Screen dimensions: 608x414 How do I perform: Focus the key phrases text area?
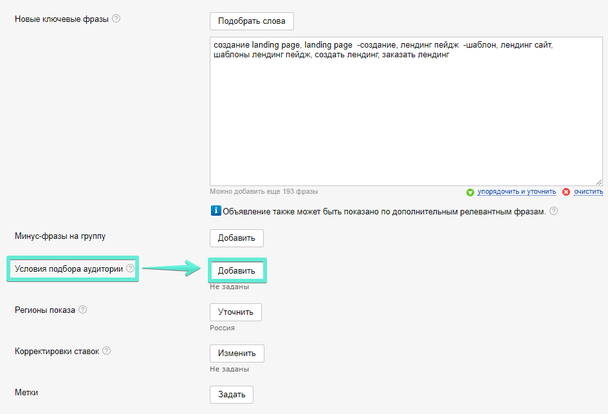(x=406, y=120)
